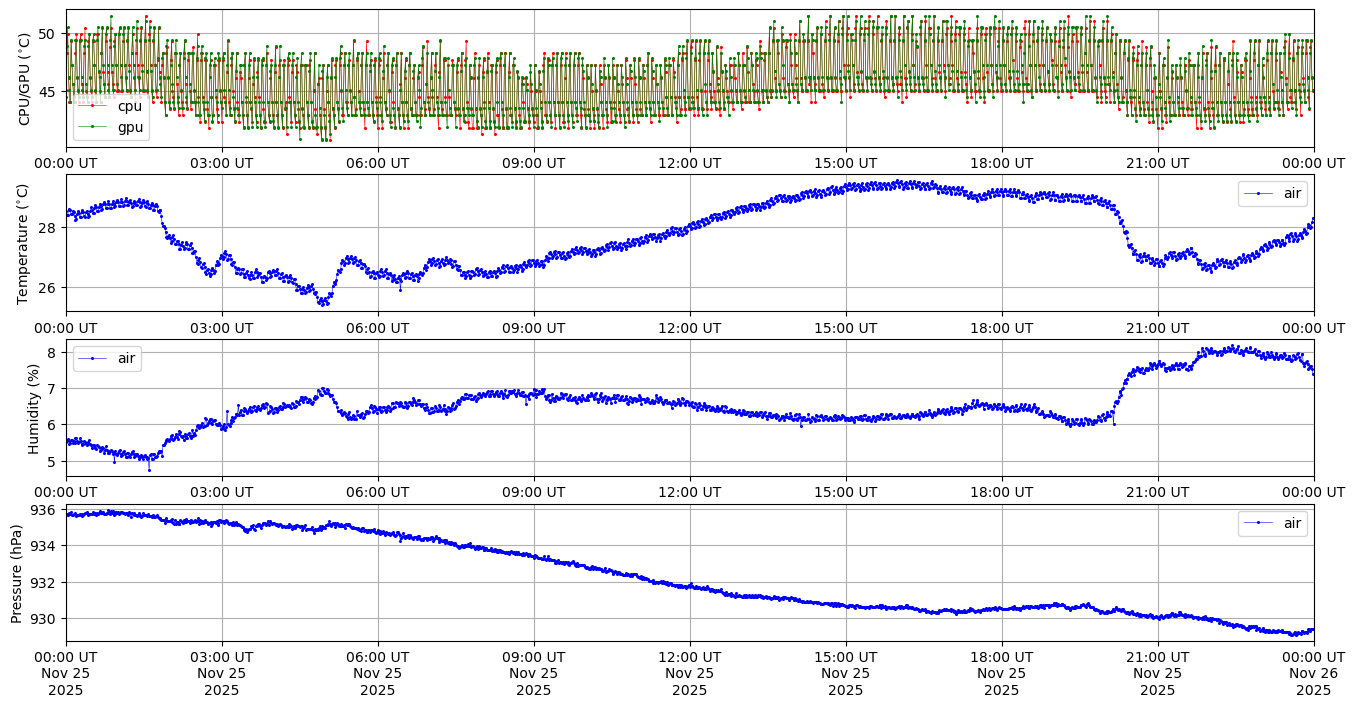Click the cpu legend entry in top chart
The height and width of the screenshot is (707, 1355).
tap(130, 106)
